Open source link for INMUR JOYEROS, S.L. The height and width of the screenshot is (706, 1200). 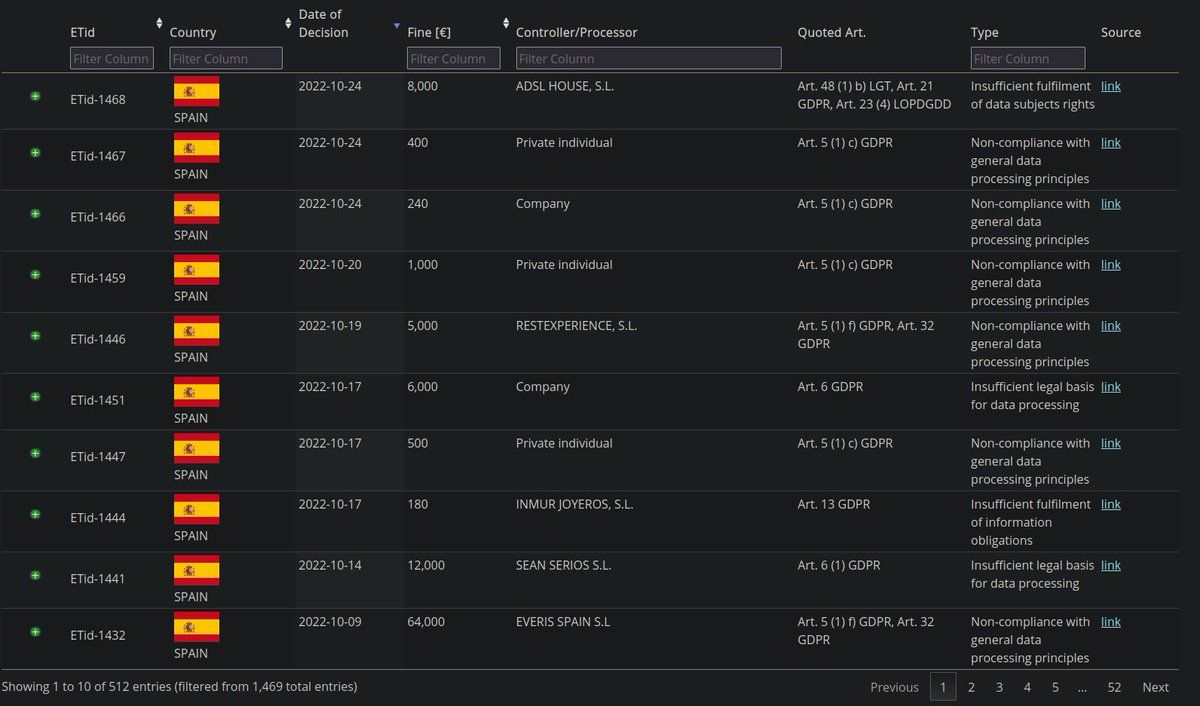(x=1111, y=504)
